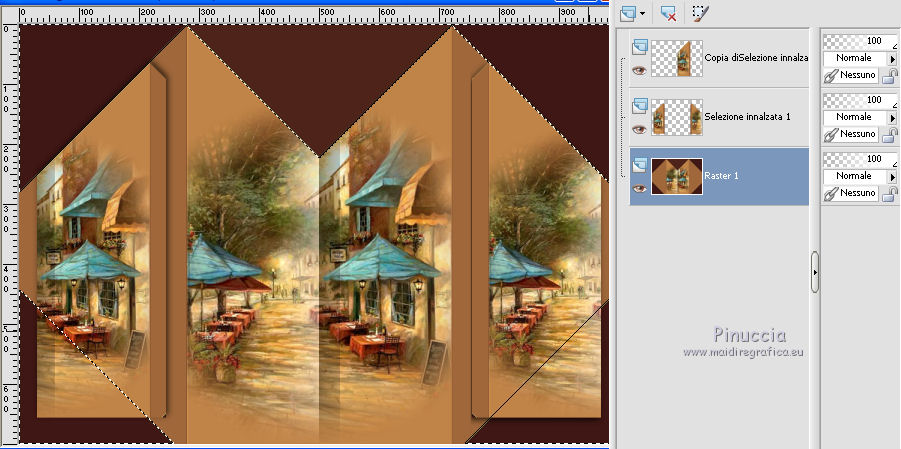Click the Edit Selection icon

(699, 13)
